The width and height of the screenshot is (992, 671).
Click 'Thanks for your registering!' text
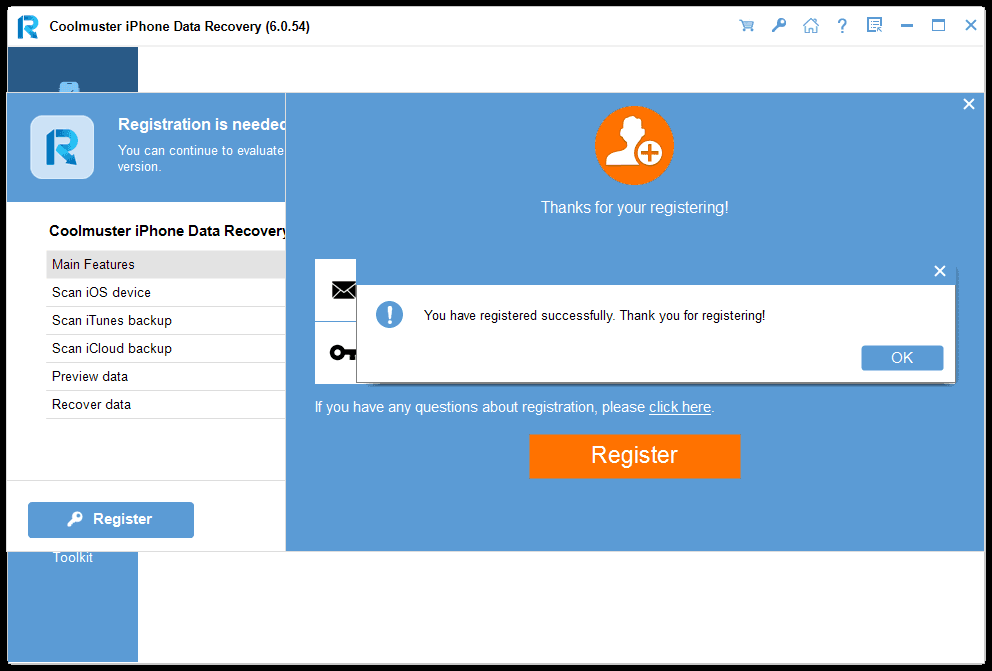pos(635,207)
